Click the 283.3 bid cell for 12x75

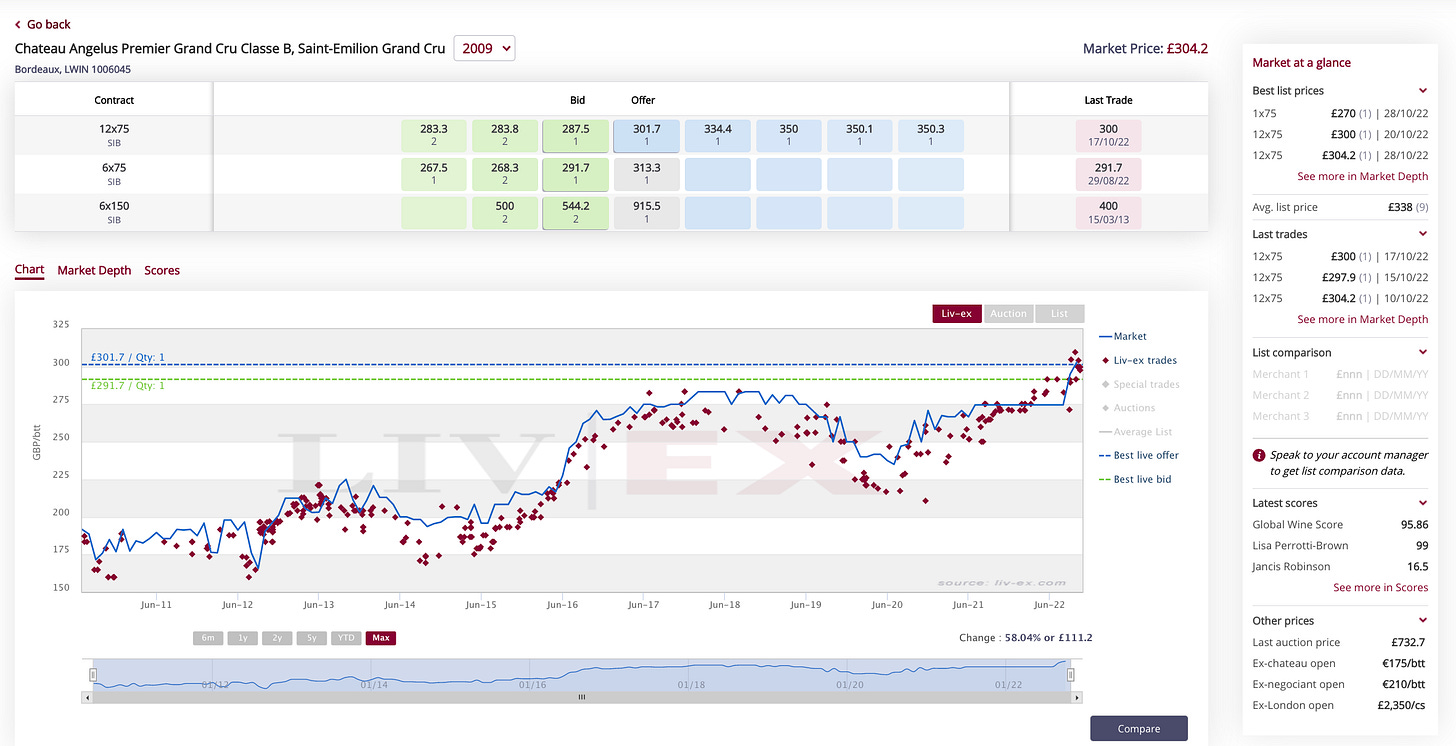tap(434, 136)
